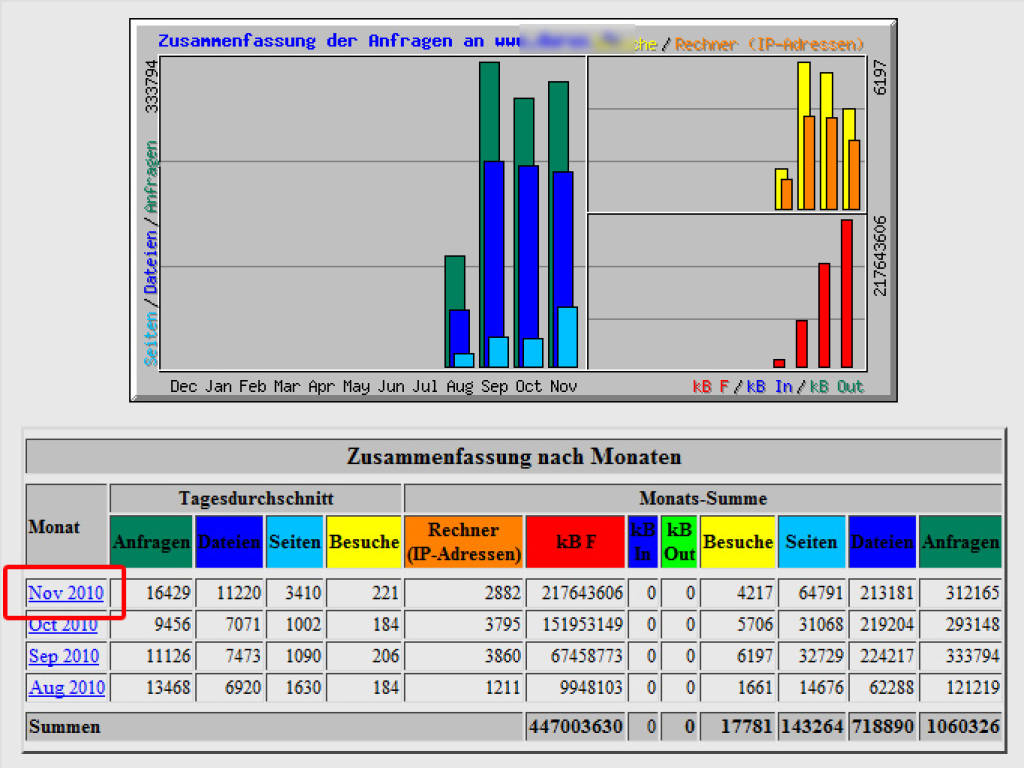Click the 'Monat' column header
This screenshot has width=1024, height=768.
(x=67, y=526)
